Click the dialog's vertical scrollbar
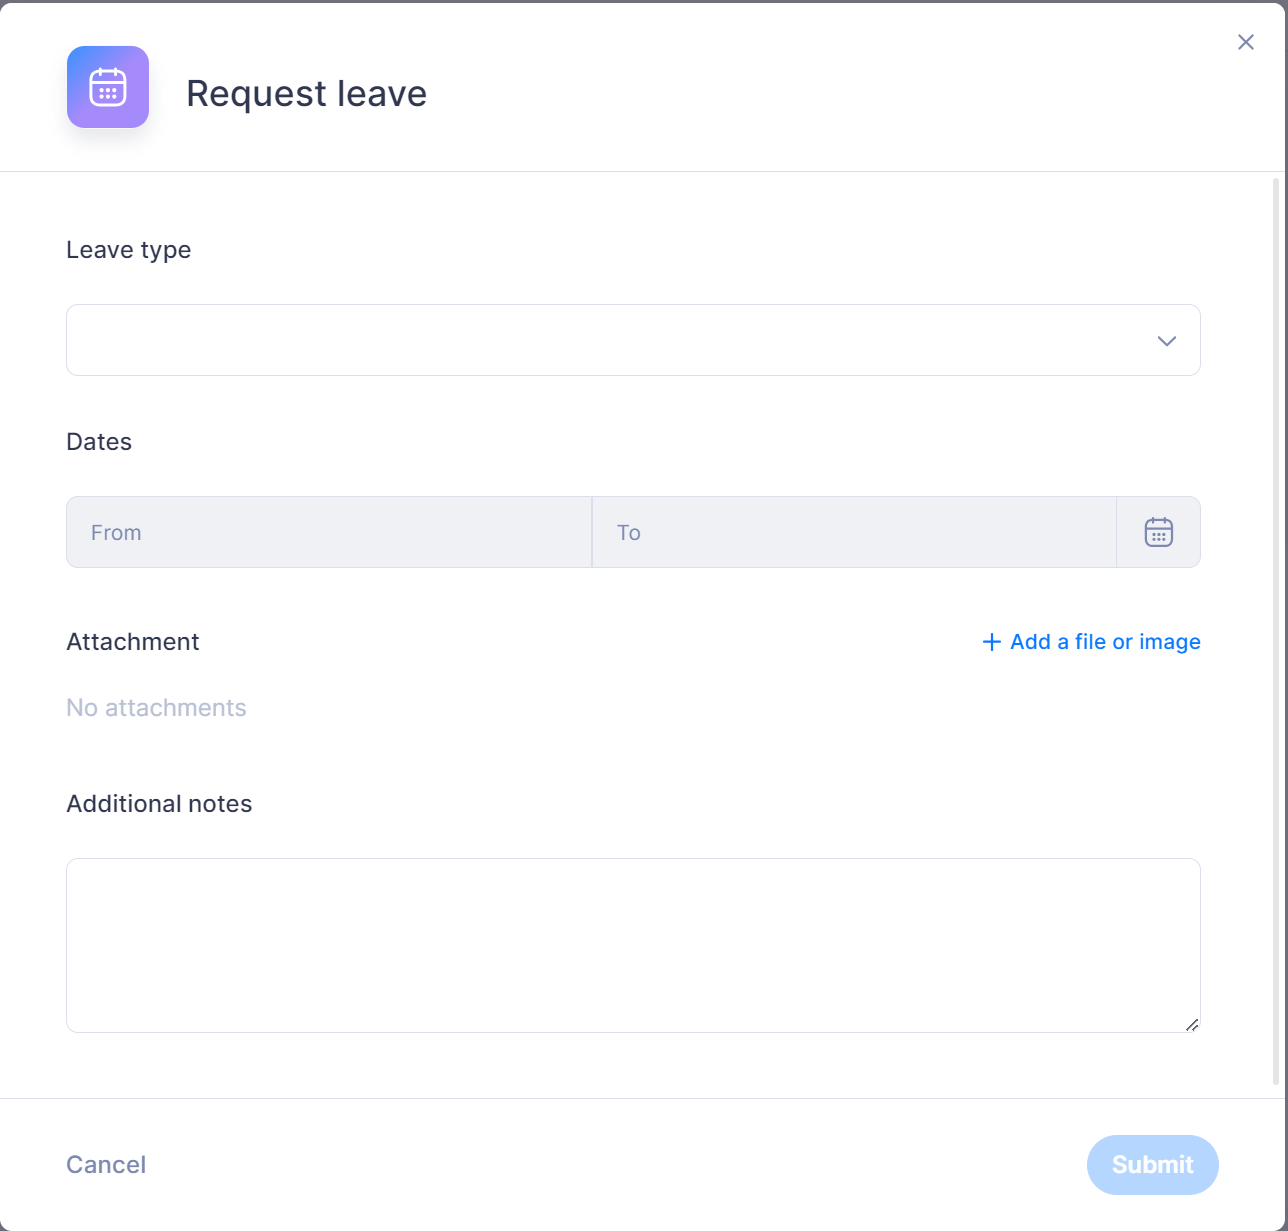The width and height of the screenshot is (1288, 1231). pos(1275,632)
